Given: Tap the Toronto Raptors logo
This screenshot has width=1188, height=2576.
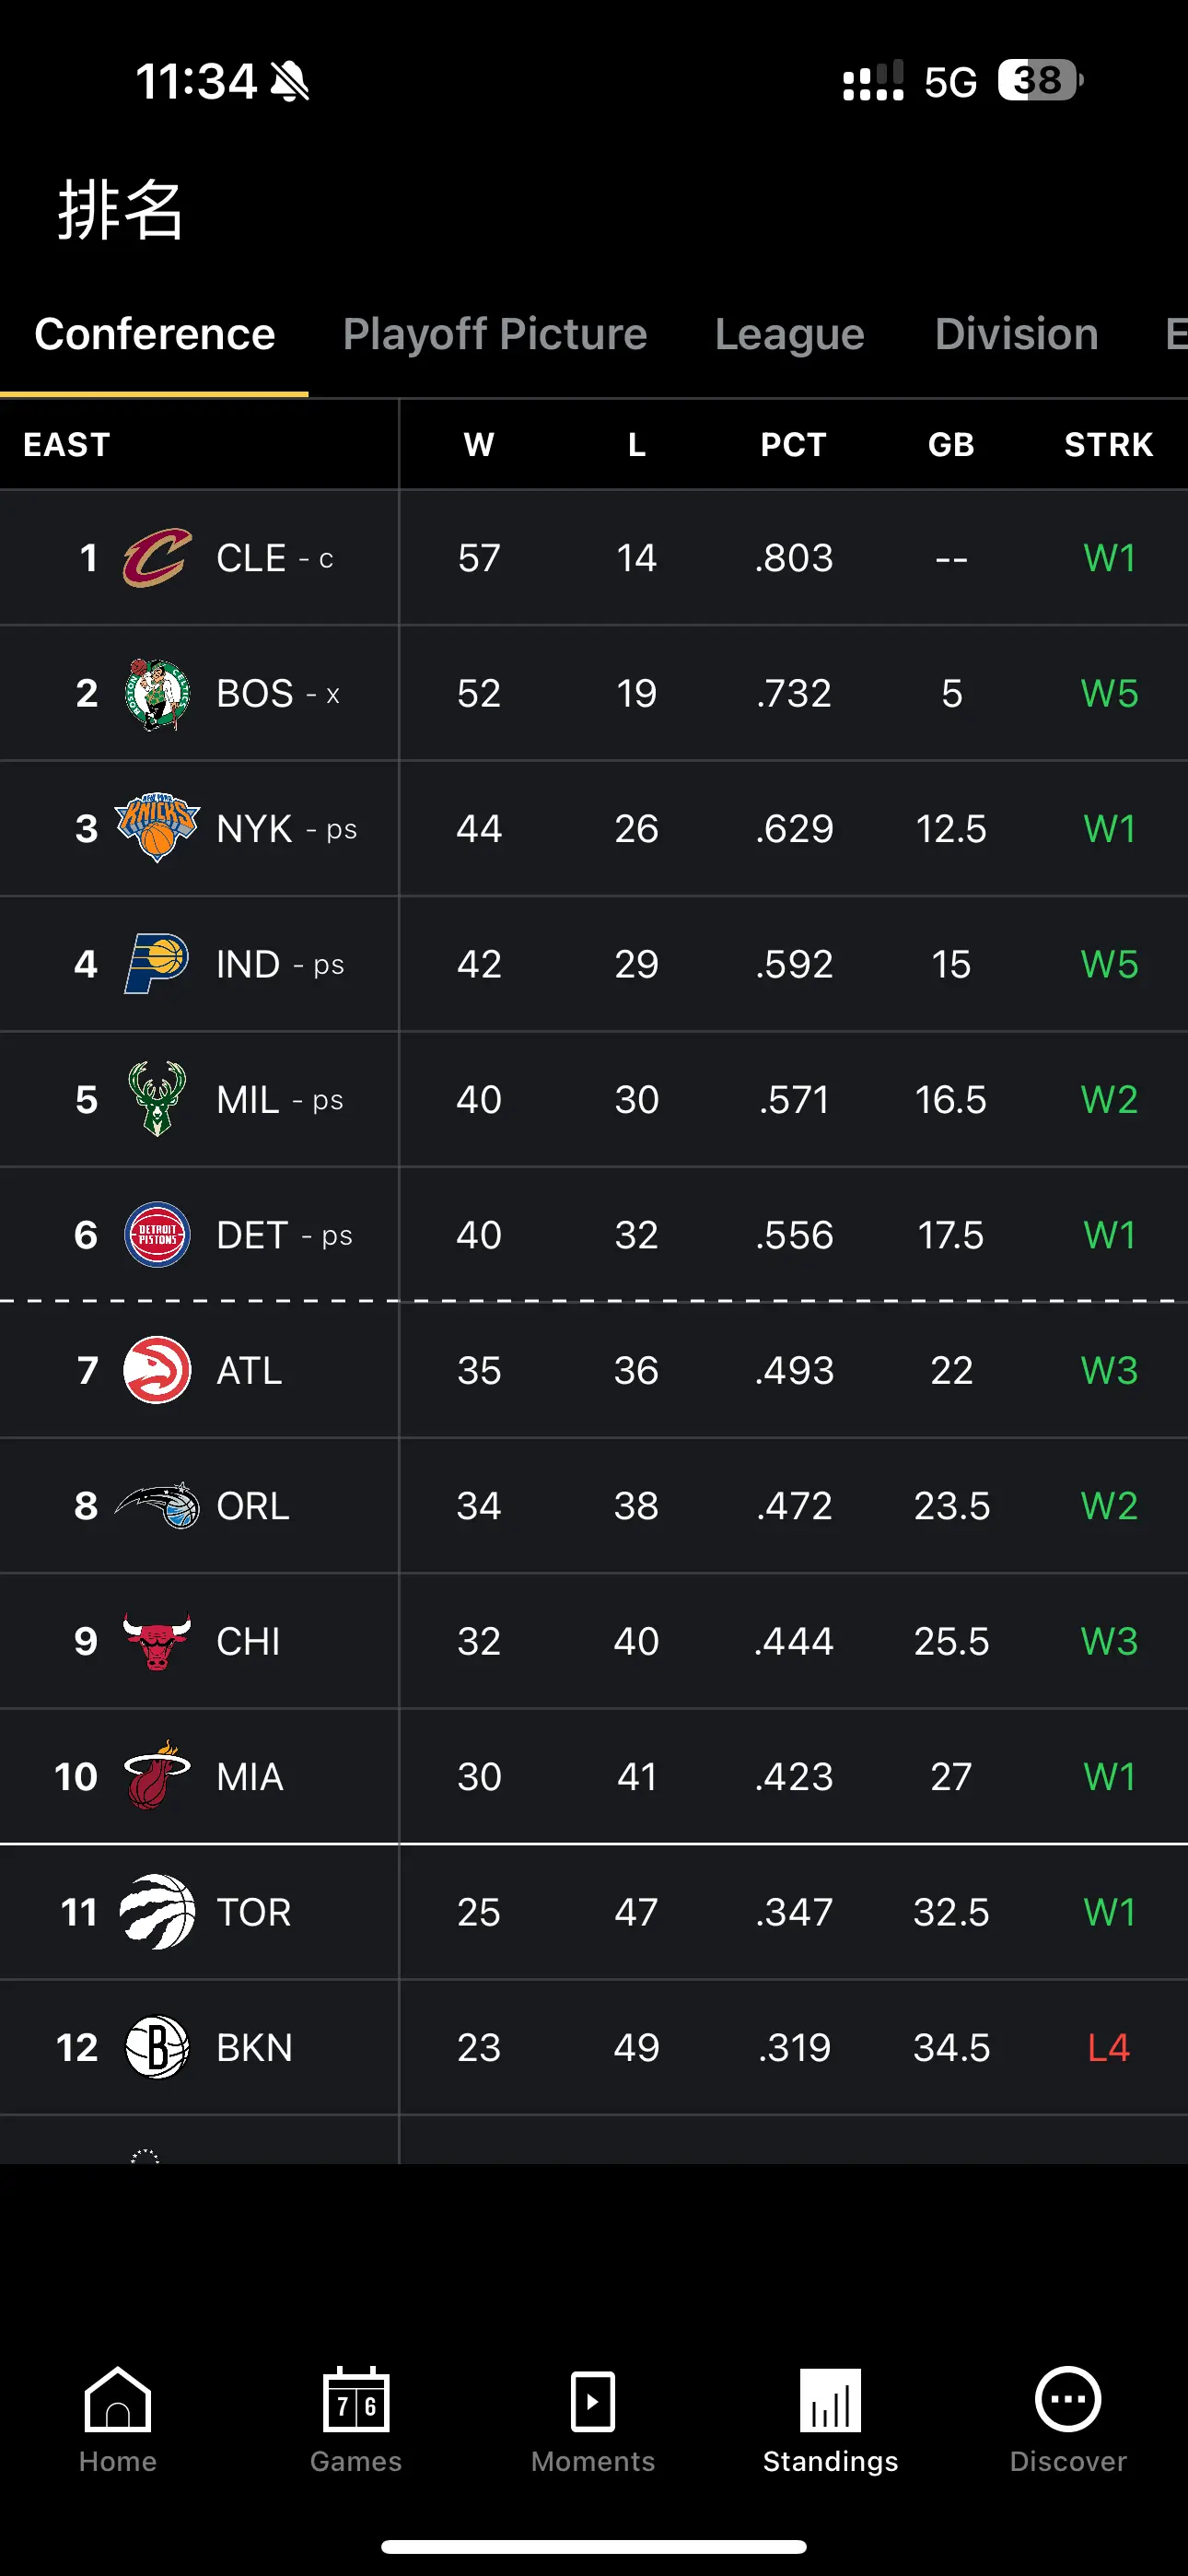Looking at the screenshot, I should tap(157, 1912).
